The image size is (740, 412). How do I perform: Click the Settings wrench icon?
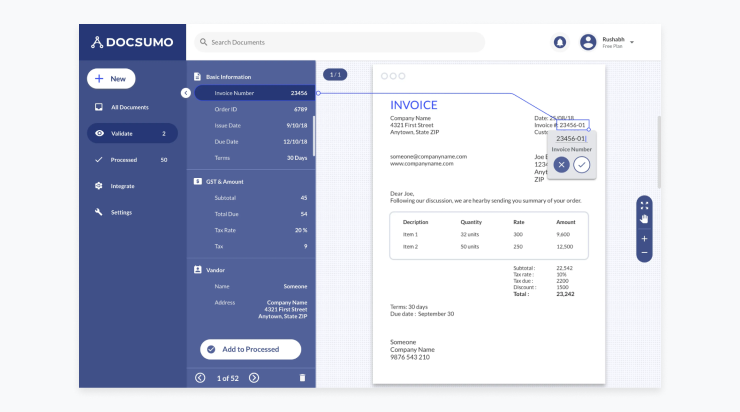click(99, 212)
